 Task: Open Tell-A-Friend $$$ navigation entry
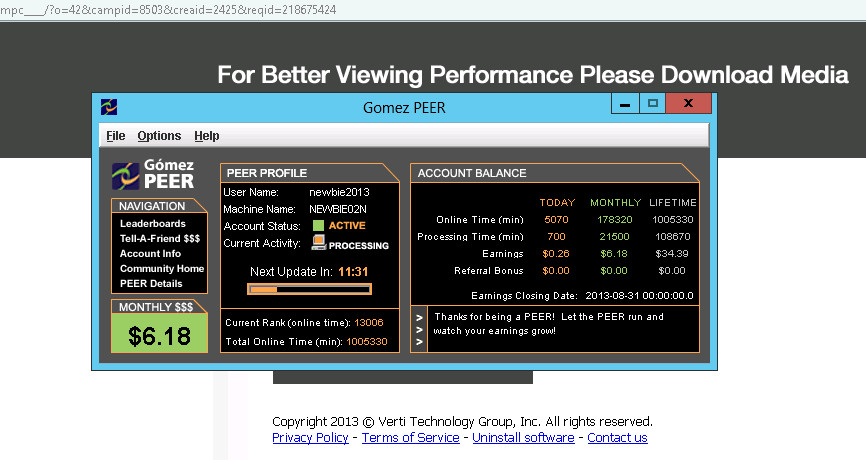[x=160, y=239]
